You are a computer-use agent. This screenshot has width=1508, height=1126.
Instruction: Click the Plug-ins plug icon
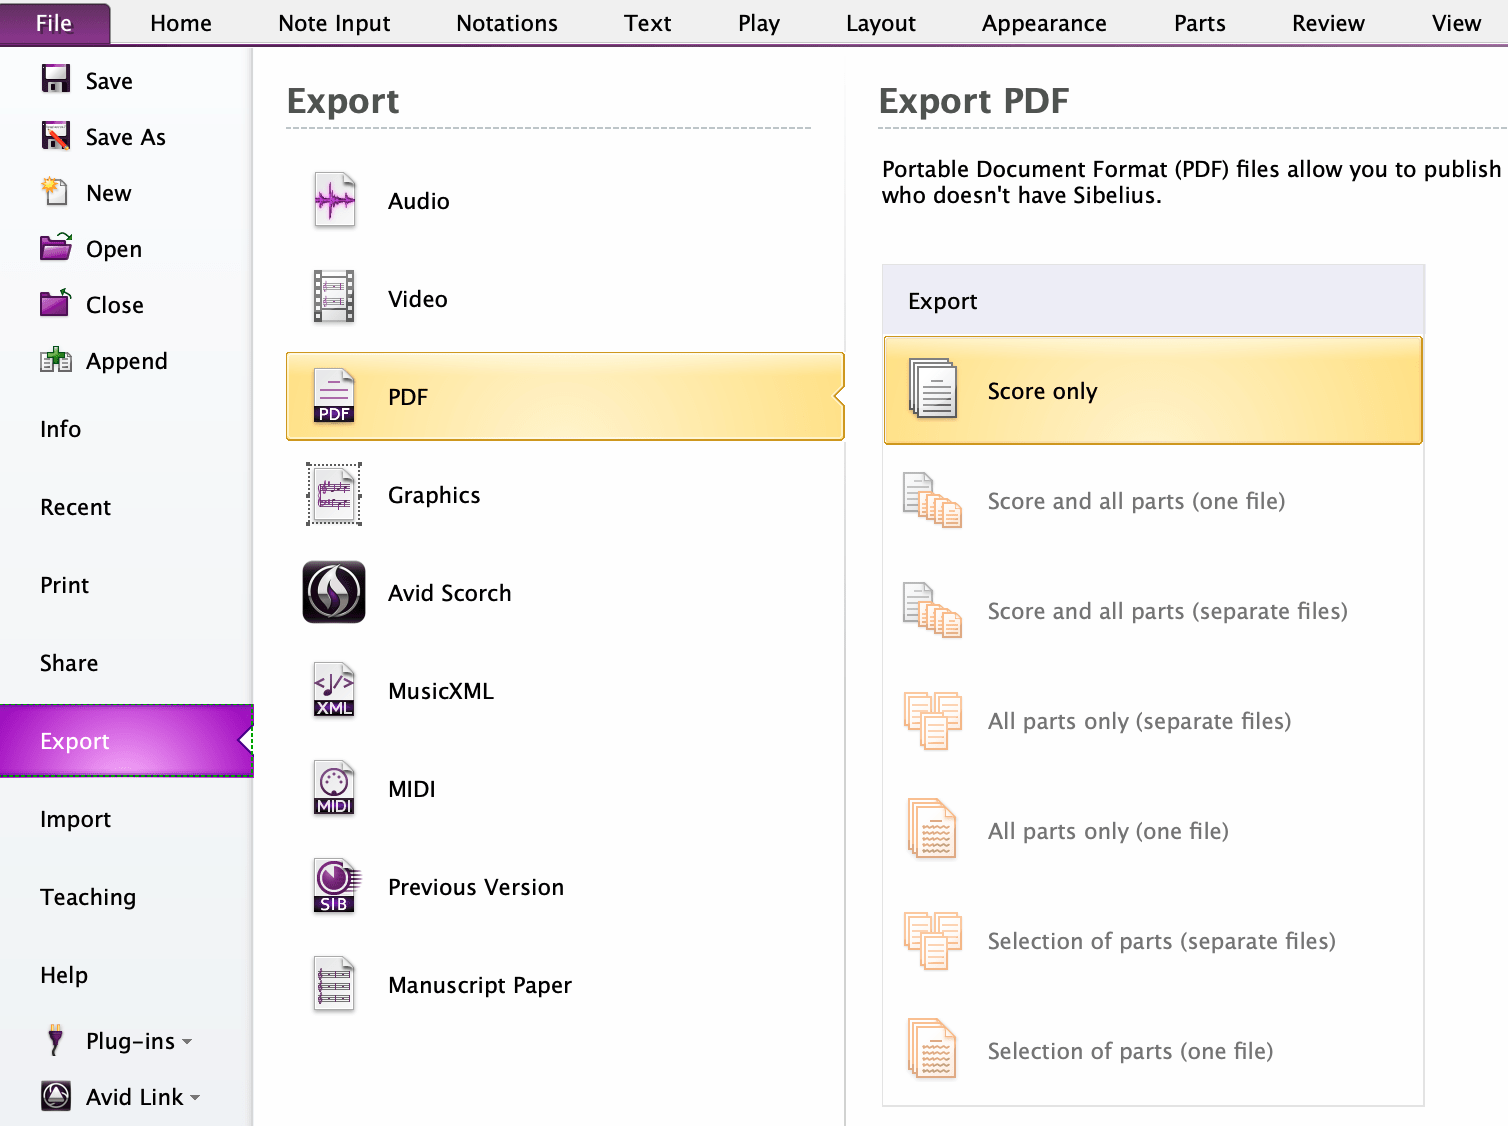click(x=56, y=1040)
